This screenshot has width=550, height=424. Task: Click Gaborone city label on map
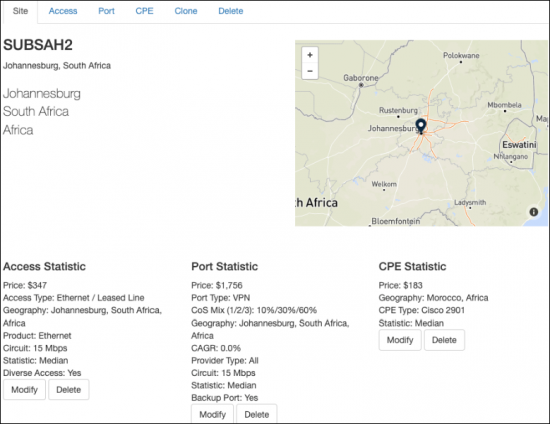tap(361, 78)
